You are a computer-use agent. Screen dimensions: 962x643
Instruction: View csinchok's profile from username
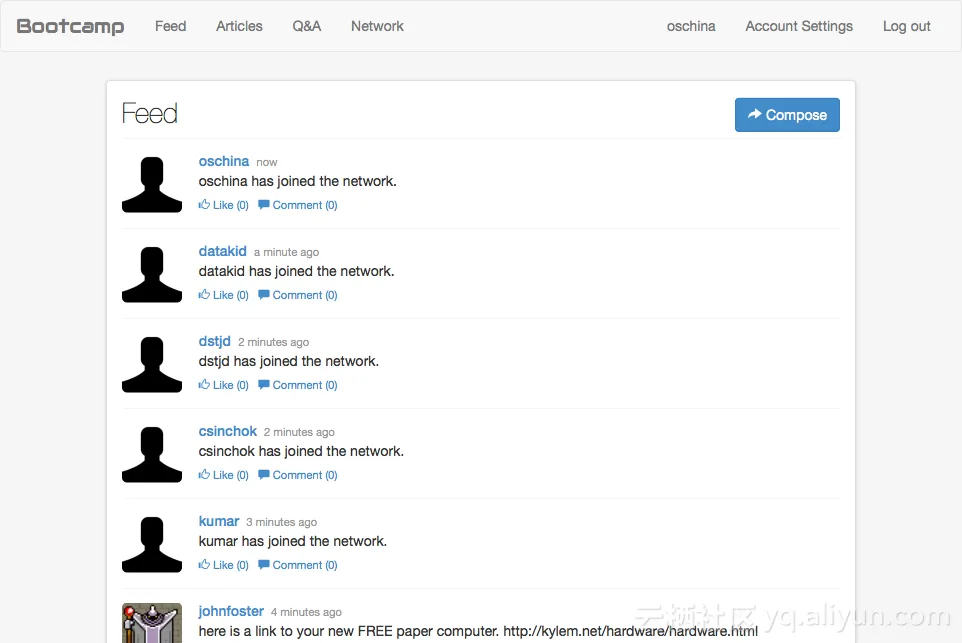[228, 431]
